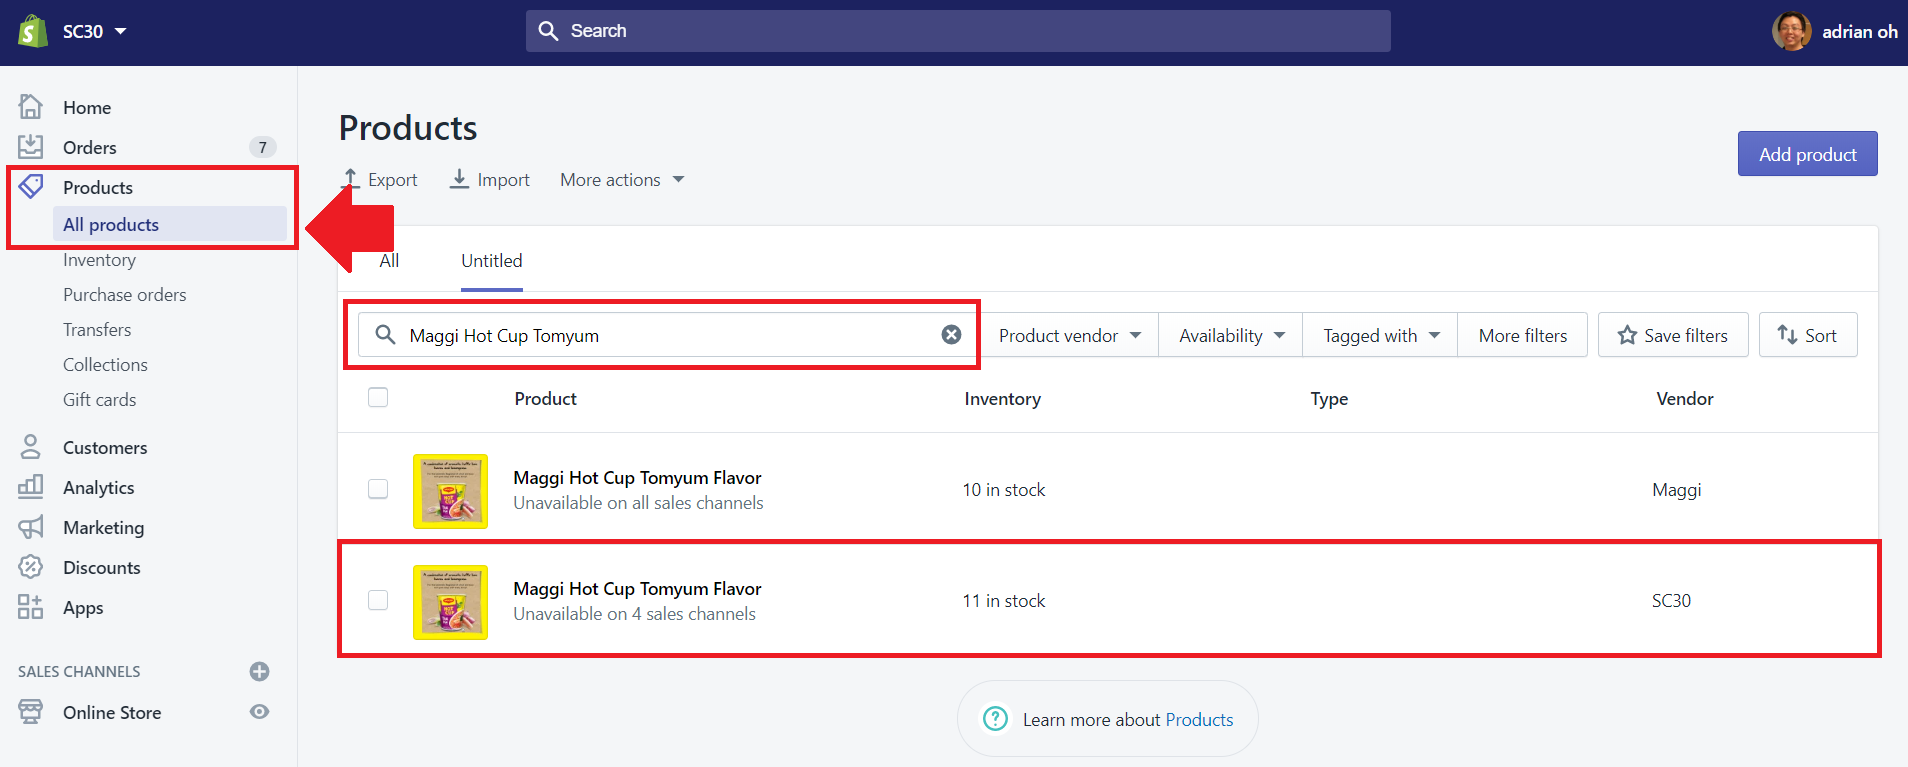Image resolution: width=1908 pixels, height=767 pixels.
Task: Select the SC30 vendor product checkbox
Action: (x=378, y=600)
